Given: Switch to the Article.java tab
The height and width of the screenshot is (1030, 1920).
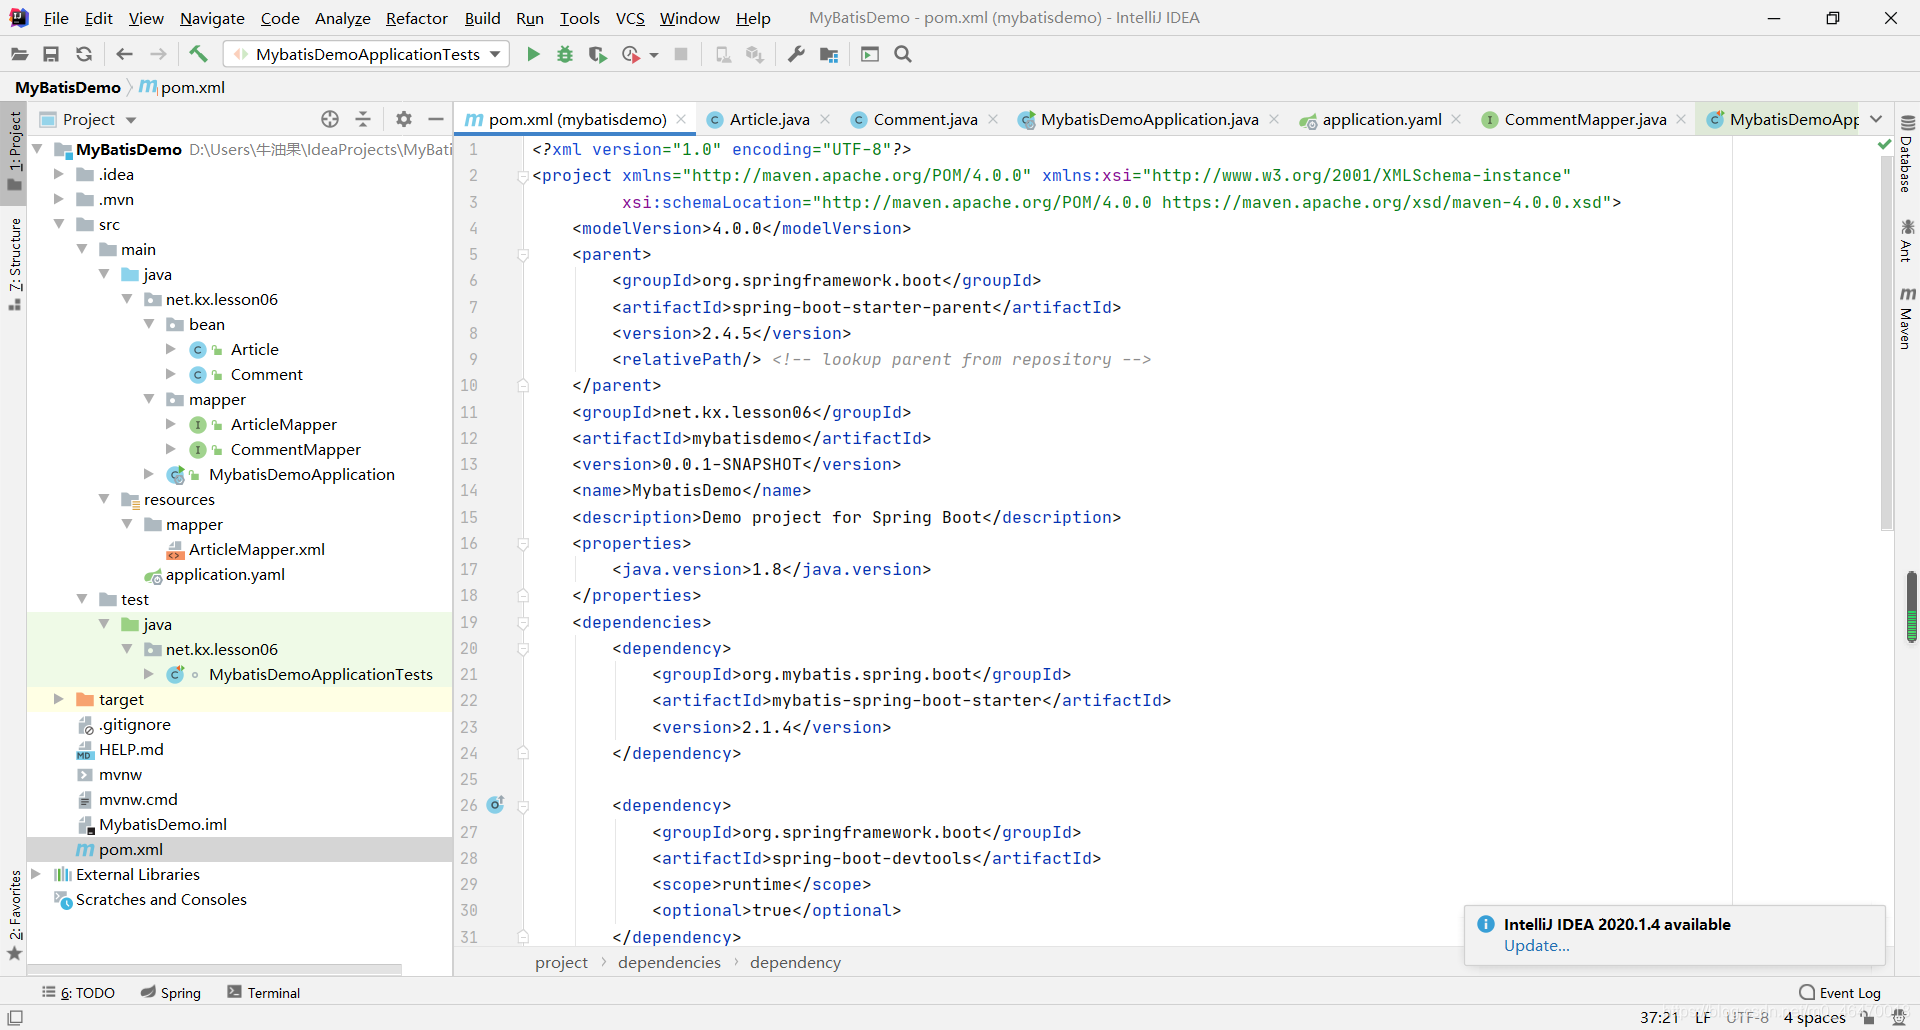Looking at the screenshot, I should (769, 119).
